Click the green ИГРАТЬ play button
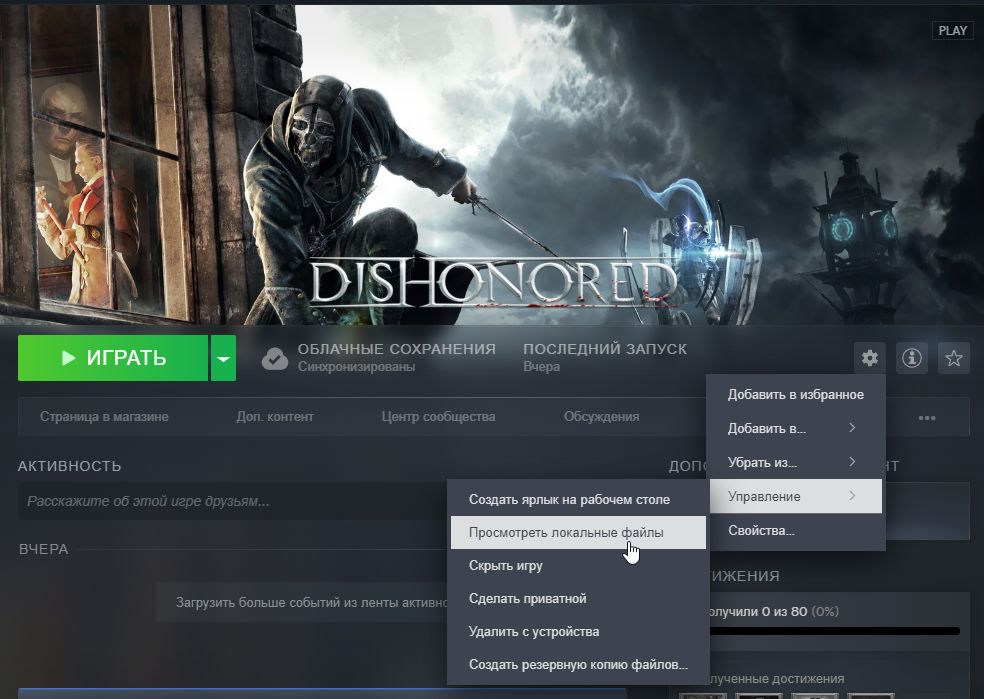This screenshot has width=984, height=699. click(x=113, y=358)
